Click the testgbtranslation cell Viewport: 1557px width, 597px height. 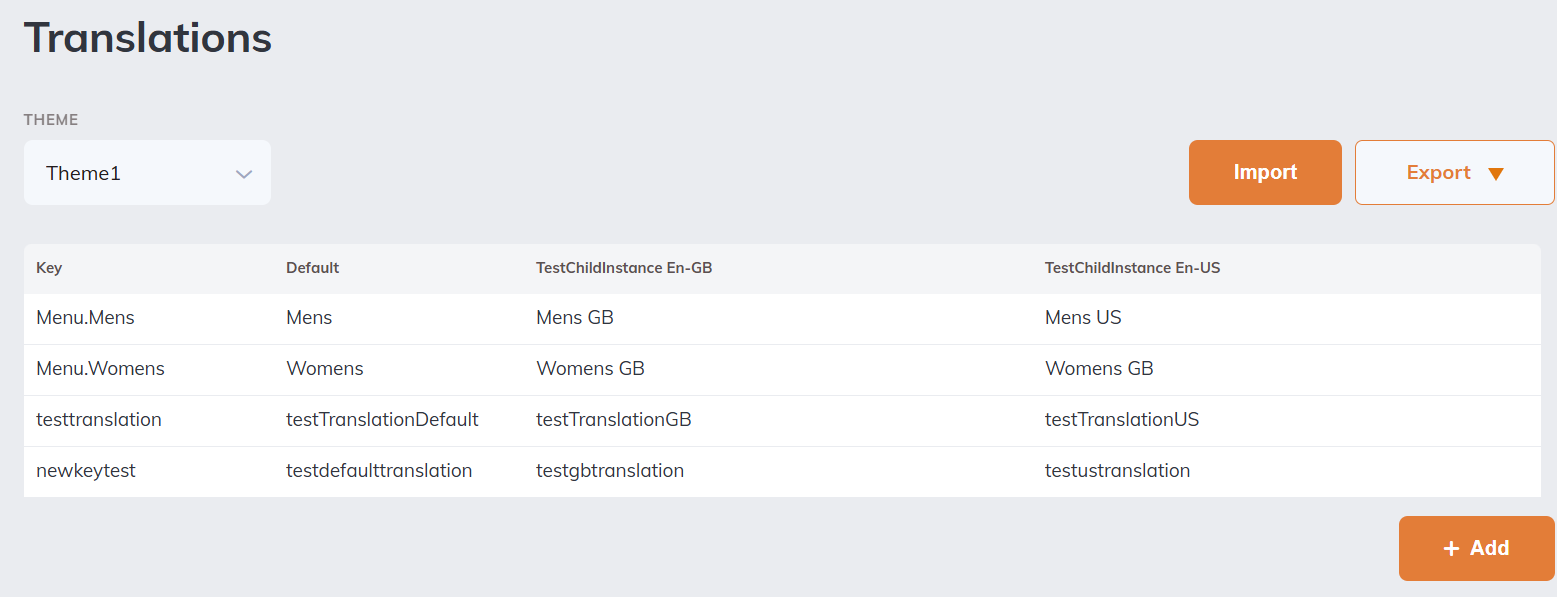[610, 471]
